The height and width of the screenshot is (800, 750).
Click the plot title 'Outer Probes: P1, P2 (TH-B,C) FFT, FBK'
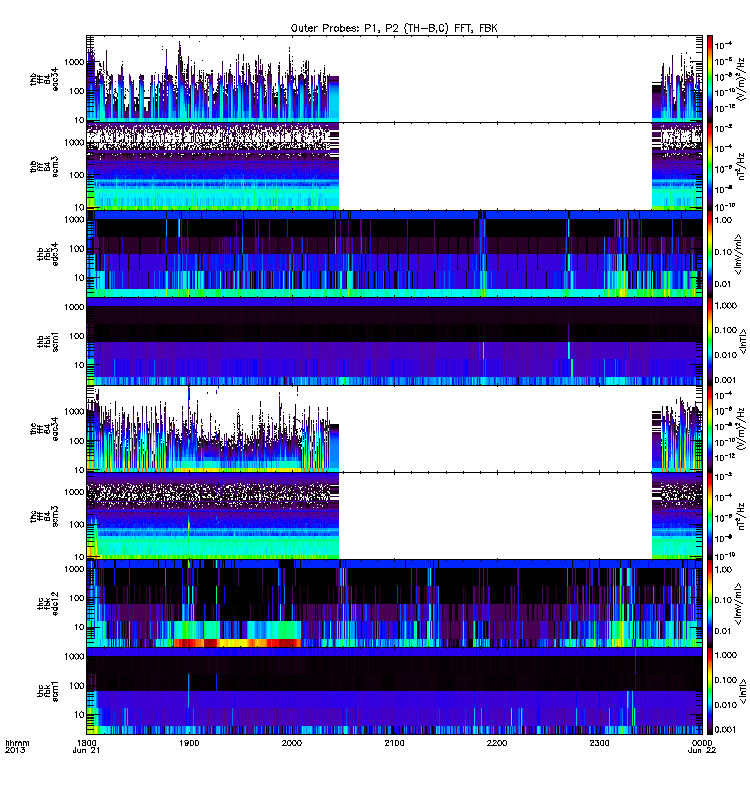(394, 29)
